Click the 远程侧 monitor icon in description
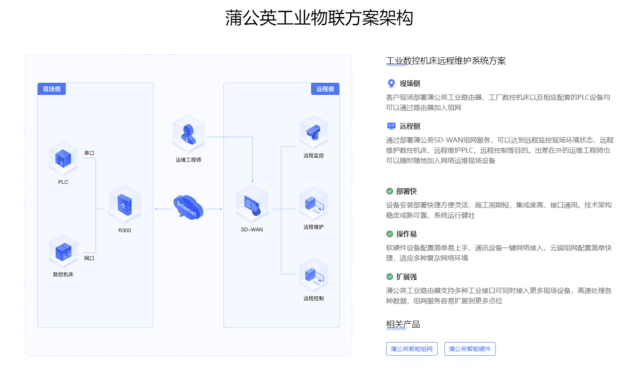638x375 pixels. pyautogui.click(x=391, y=126)
